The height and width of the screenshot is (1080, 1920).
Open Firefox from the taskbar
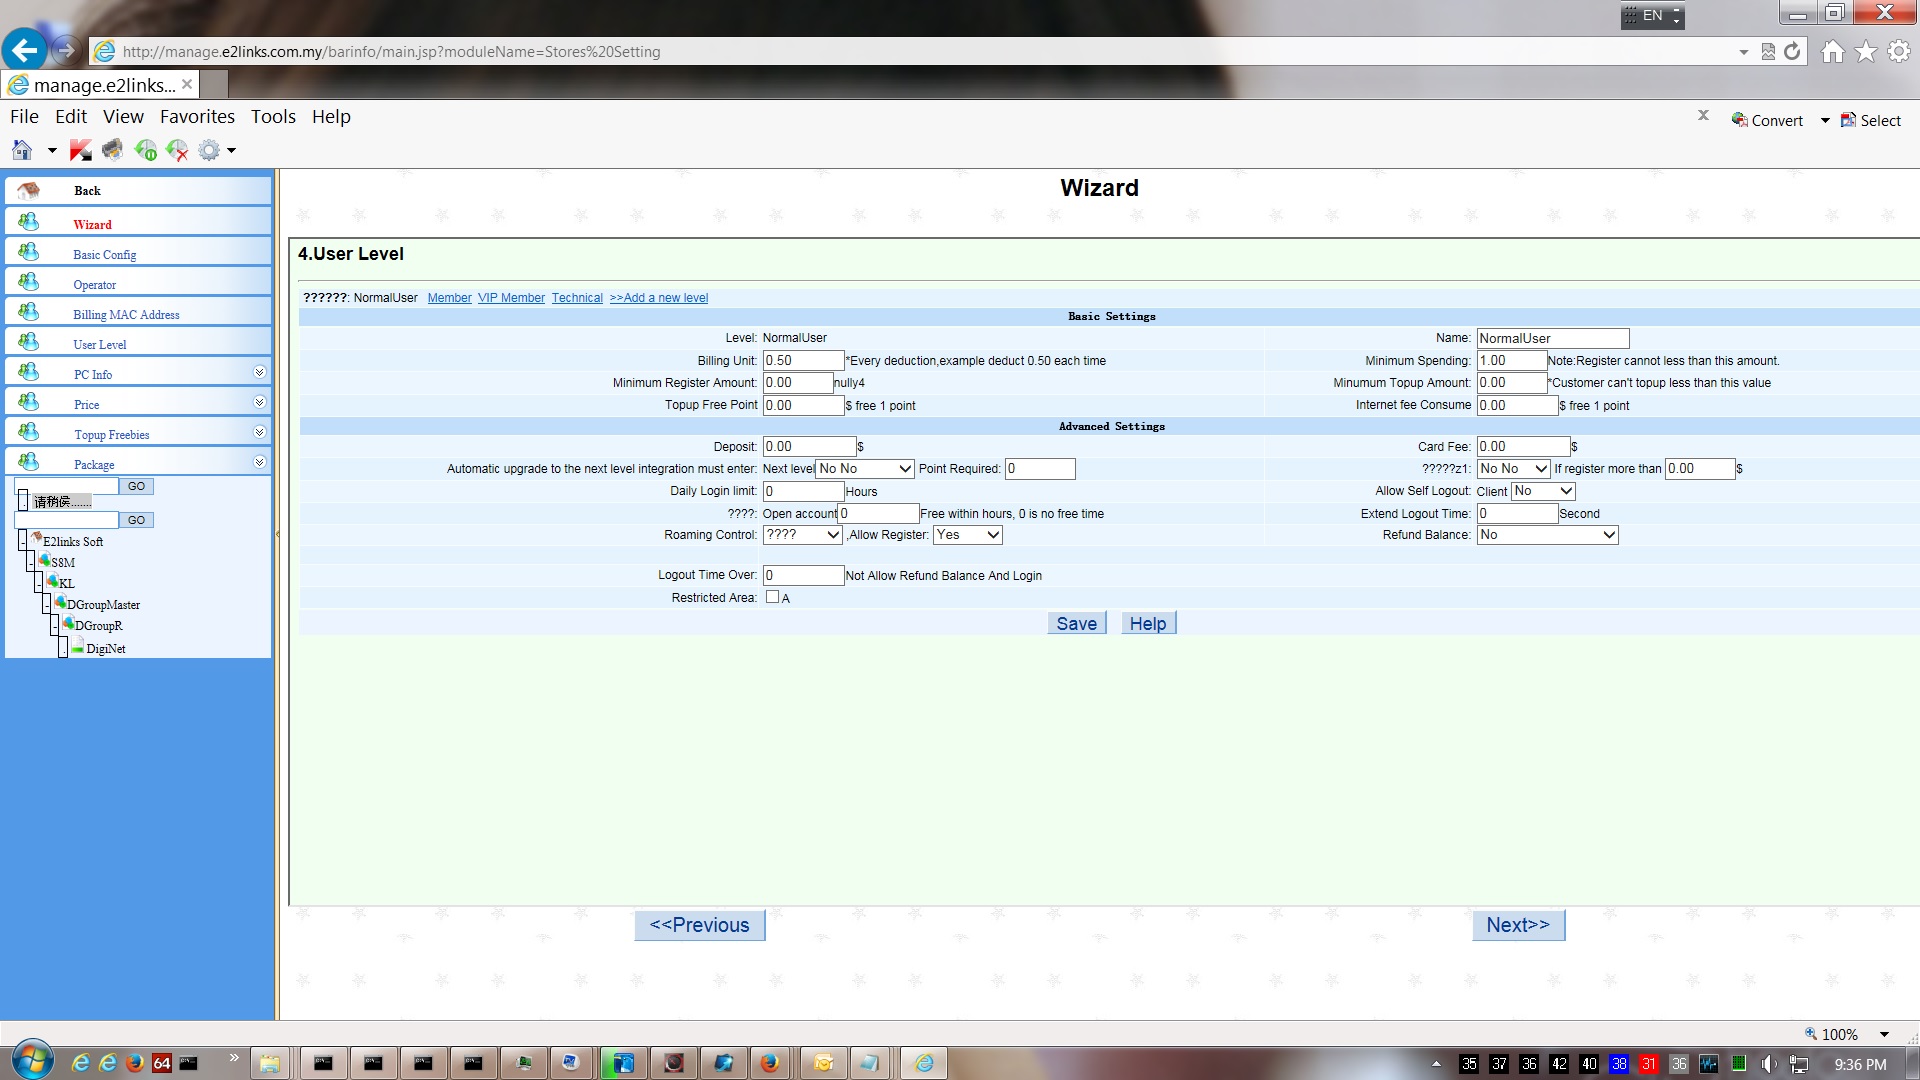(769, 1063)
